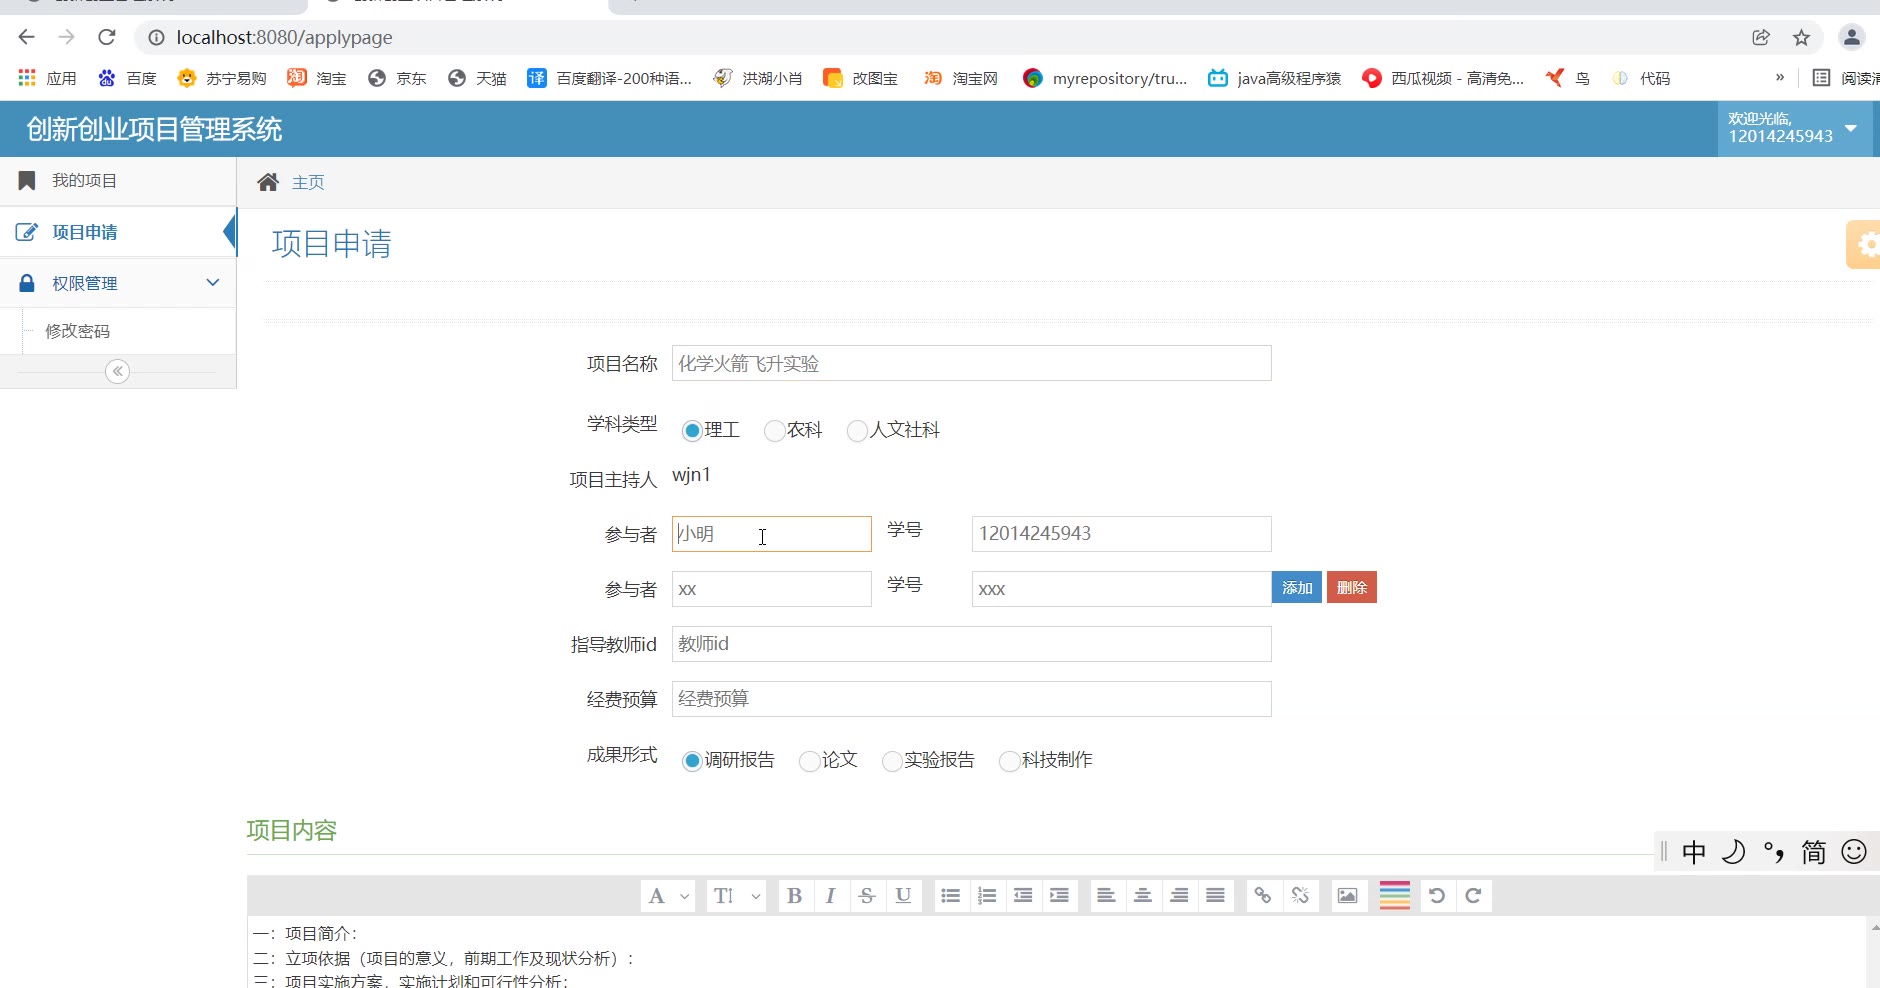Open the 百度 bookmark
The height and width of the screenshot is (988, 1880).
click(x=127, y=78)
